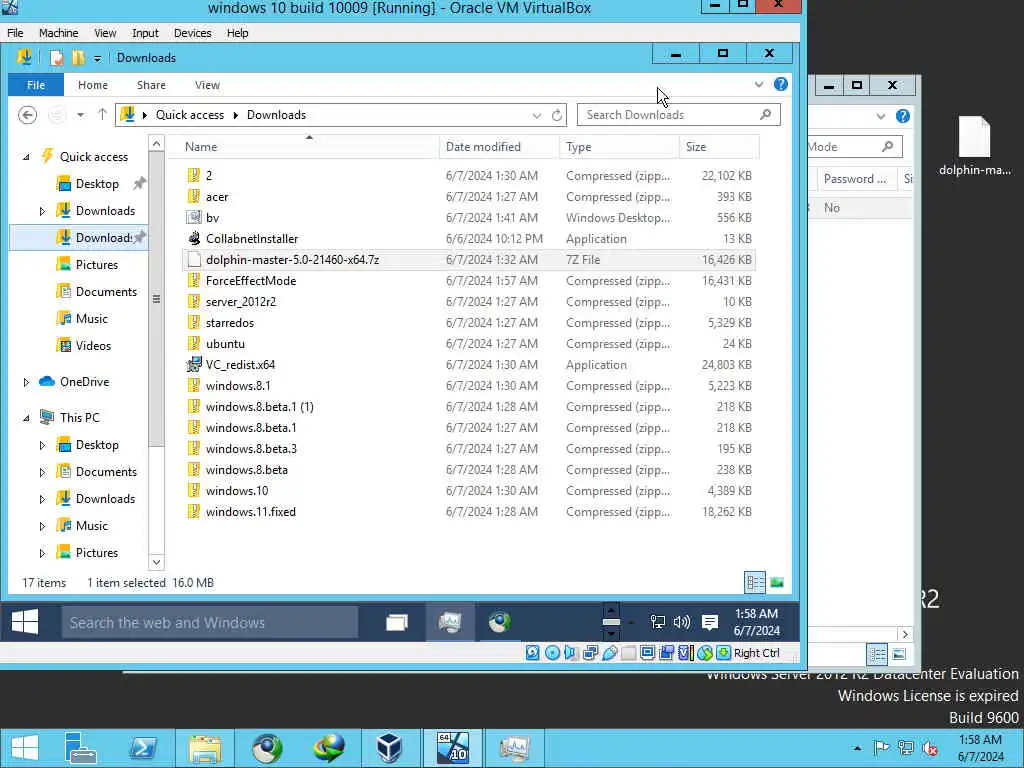Viewport: 1024px width, 768px height.
Task: Open the VirtualBox File menu
Action: [x=15, y=33]
